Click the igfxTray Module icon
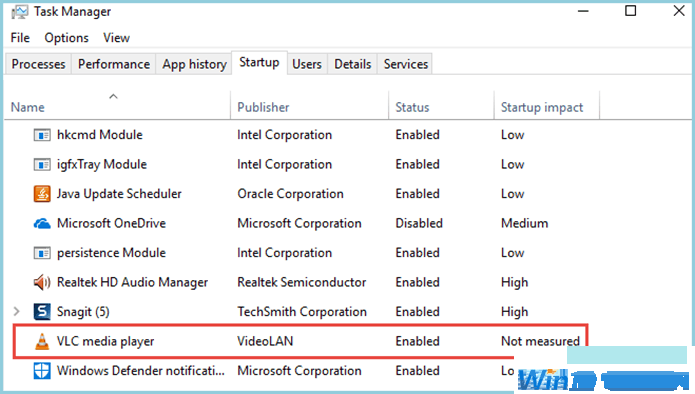The width and height of the screenshot is (695, 394). click(x=42, y=164)
